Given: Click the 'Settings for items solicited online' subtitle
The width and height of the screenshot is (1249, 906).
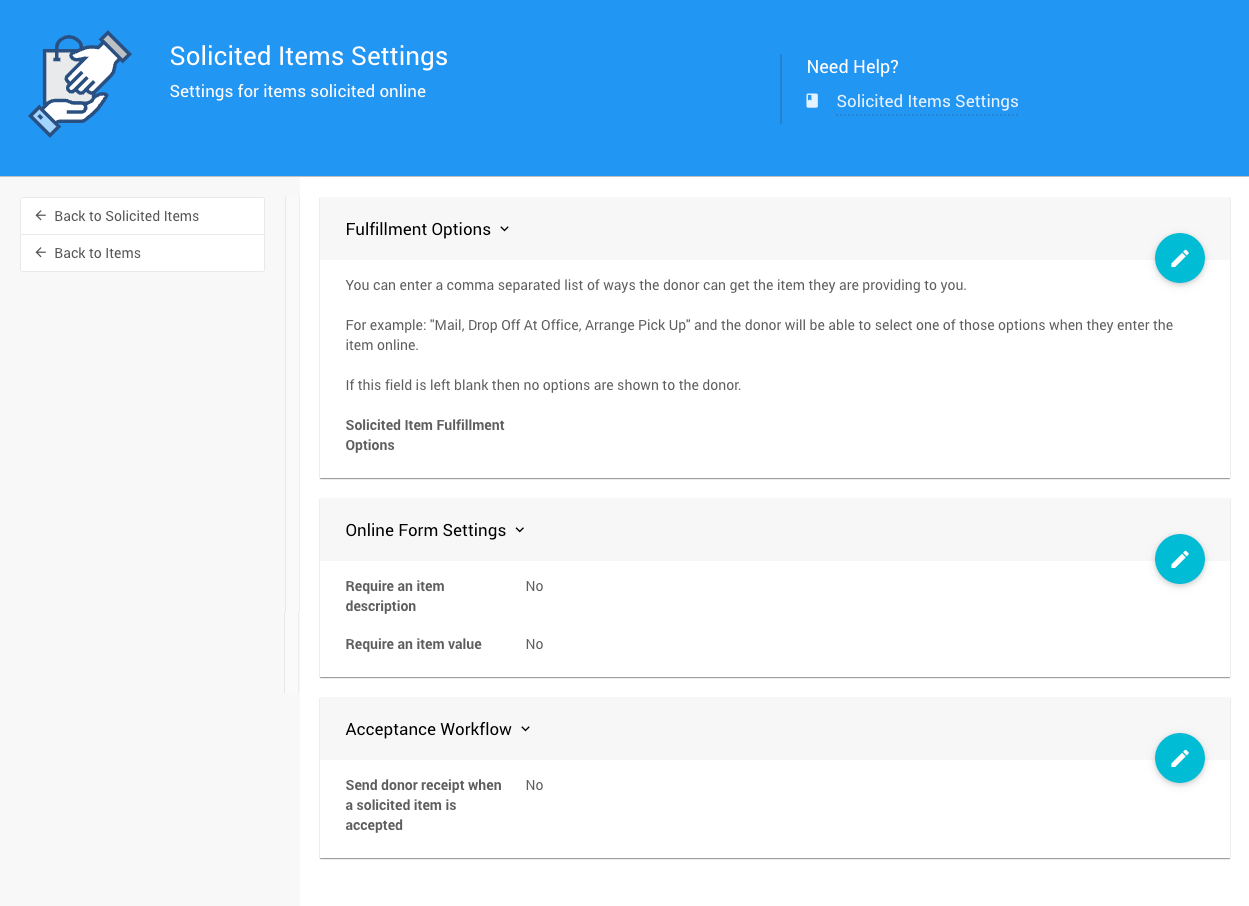Looking at the screenshot, I should tap(297, 91).
